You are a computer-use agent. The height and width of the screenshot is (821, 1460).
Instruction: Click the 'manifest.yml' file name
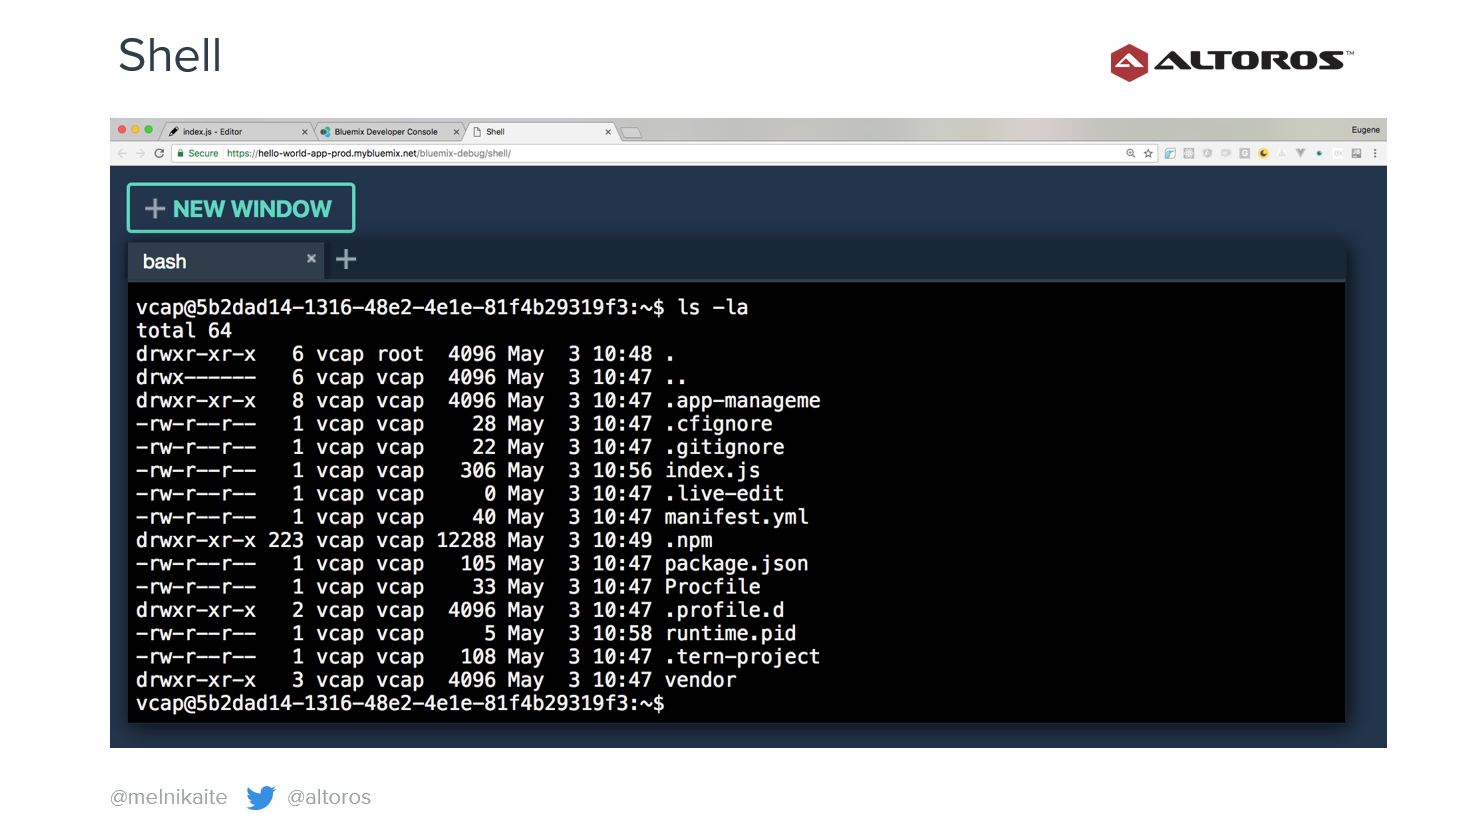click(x=737, y=517)
